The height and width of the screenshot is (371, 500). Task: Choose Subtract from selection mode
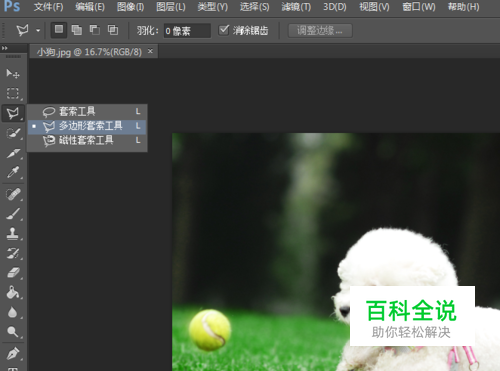pos(95,30)
